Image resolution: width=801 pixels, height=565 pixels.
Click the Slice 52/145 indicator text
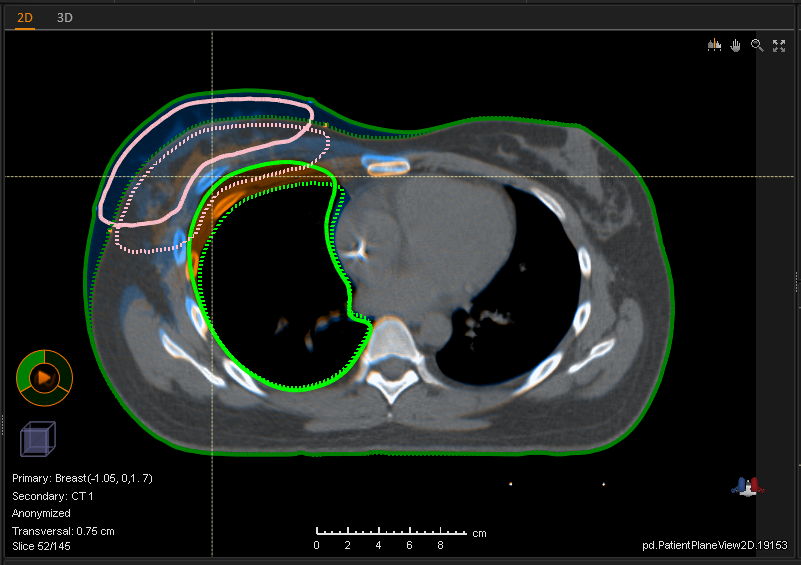click(x=41, y=546)
